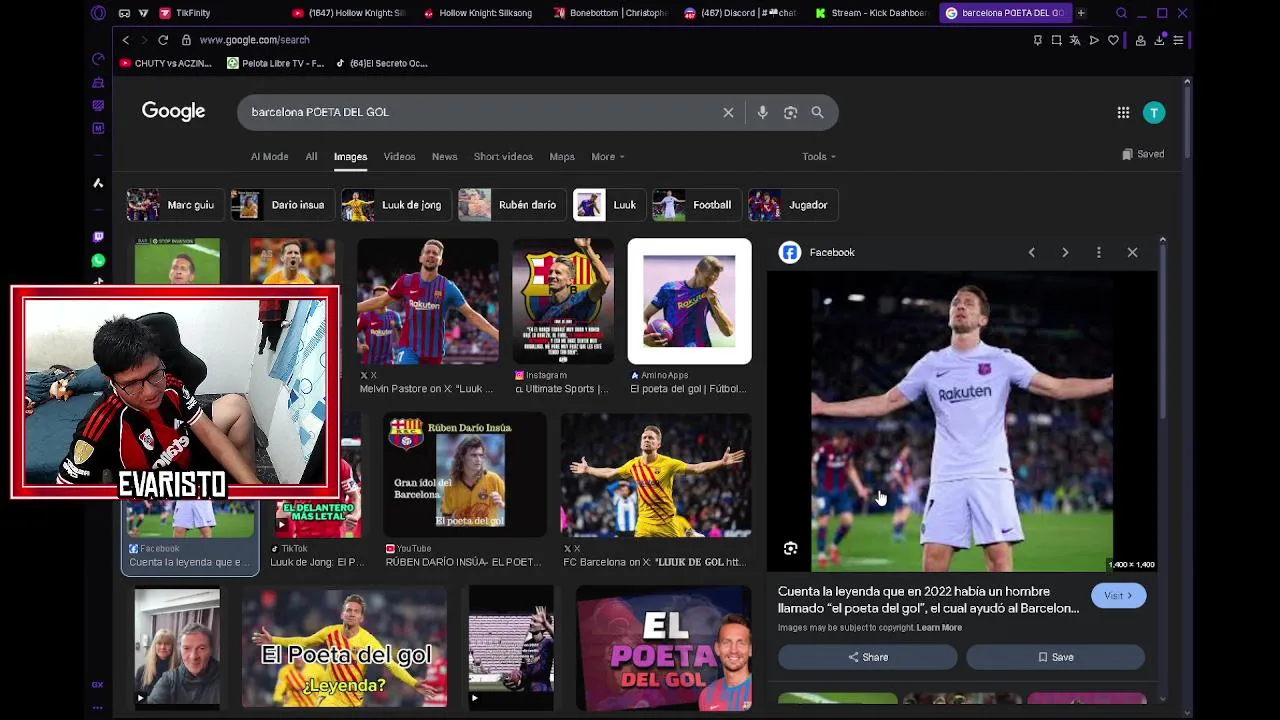Switch to Hollow Knight: Silksong tab
The image size is (1280, 720).
(478, 13)
